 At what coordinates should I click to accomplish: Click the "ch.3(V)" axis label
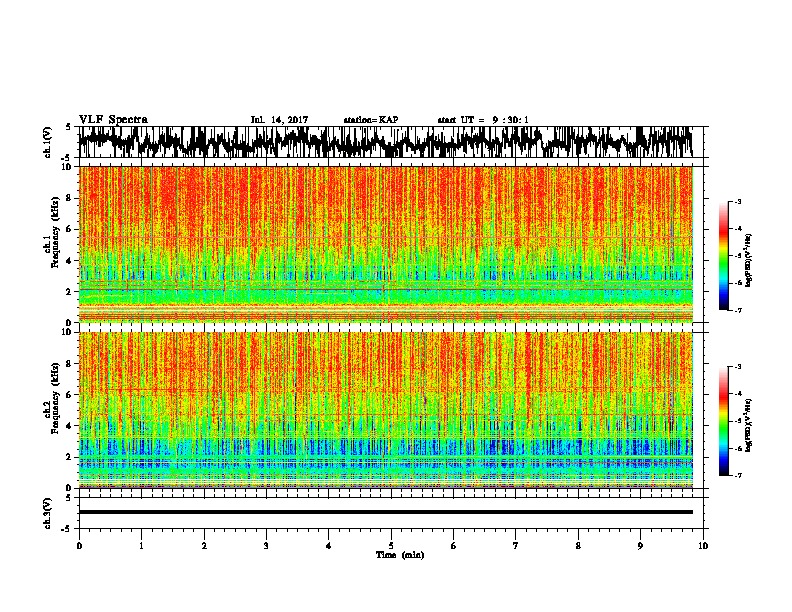[x=48, y=513]
